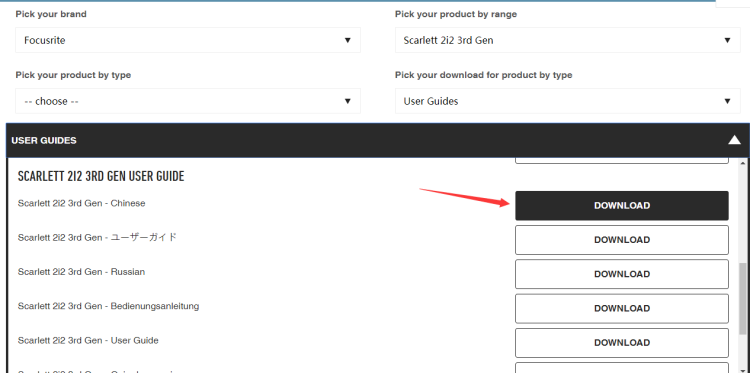The width and height of the screenshot is (750, 373).
Task: Select the 'Scarlett 2i2 3rd Gen - Chinese' text
Action: [81, 203]
